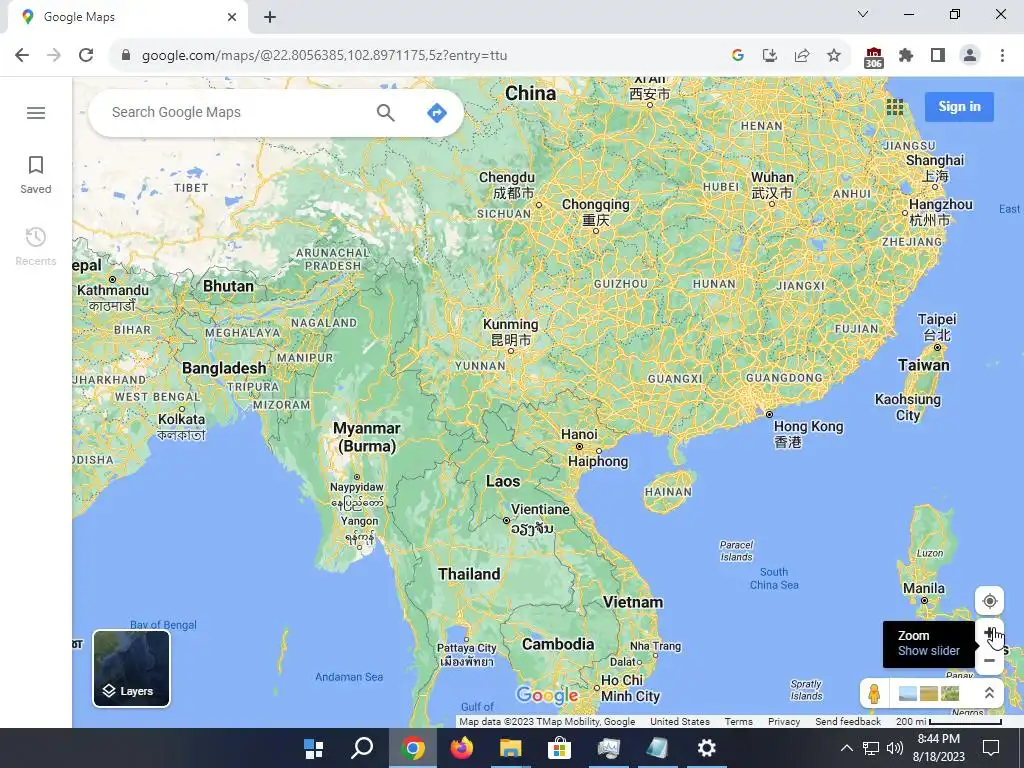Click the Ho Chi Minh City label
Image resolution: width=1024 pixels, height=768 pixels.
pos(630,688)
